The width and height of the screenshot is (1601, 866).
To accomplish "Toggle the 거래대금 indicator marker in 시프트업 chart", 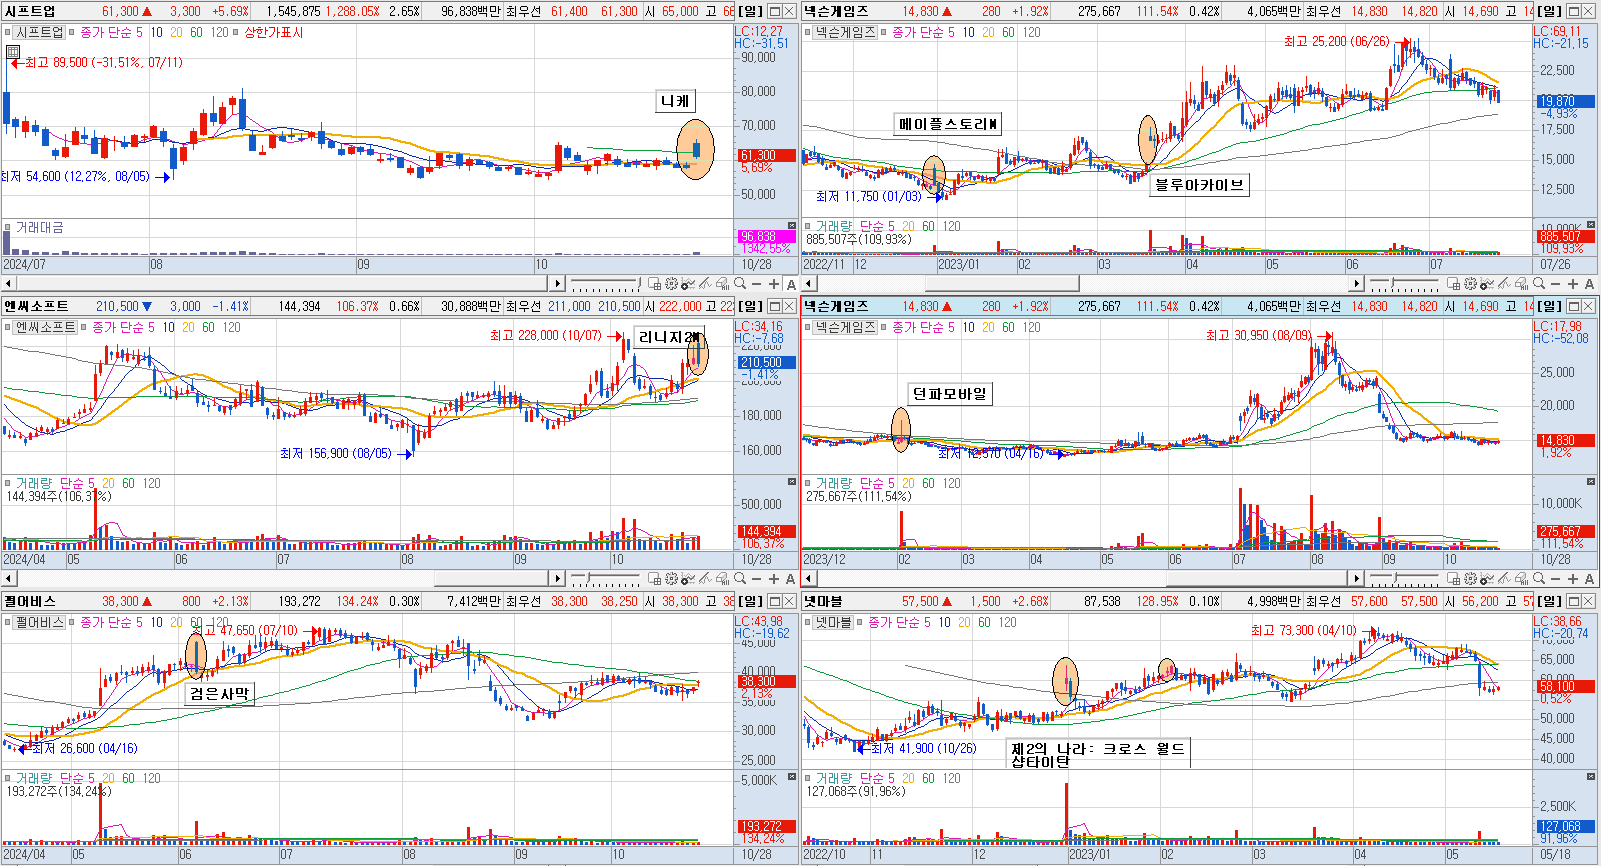I will tap(8, 227).
